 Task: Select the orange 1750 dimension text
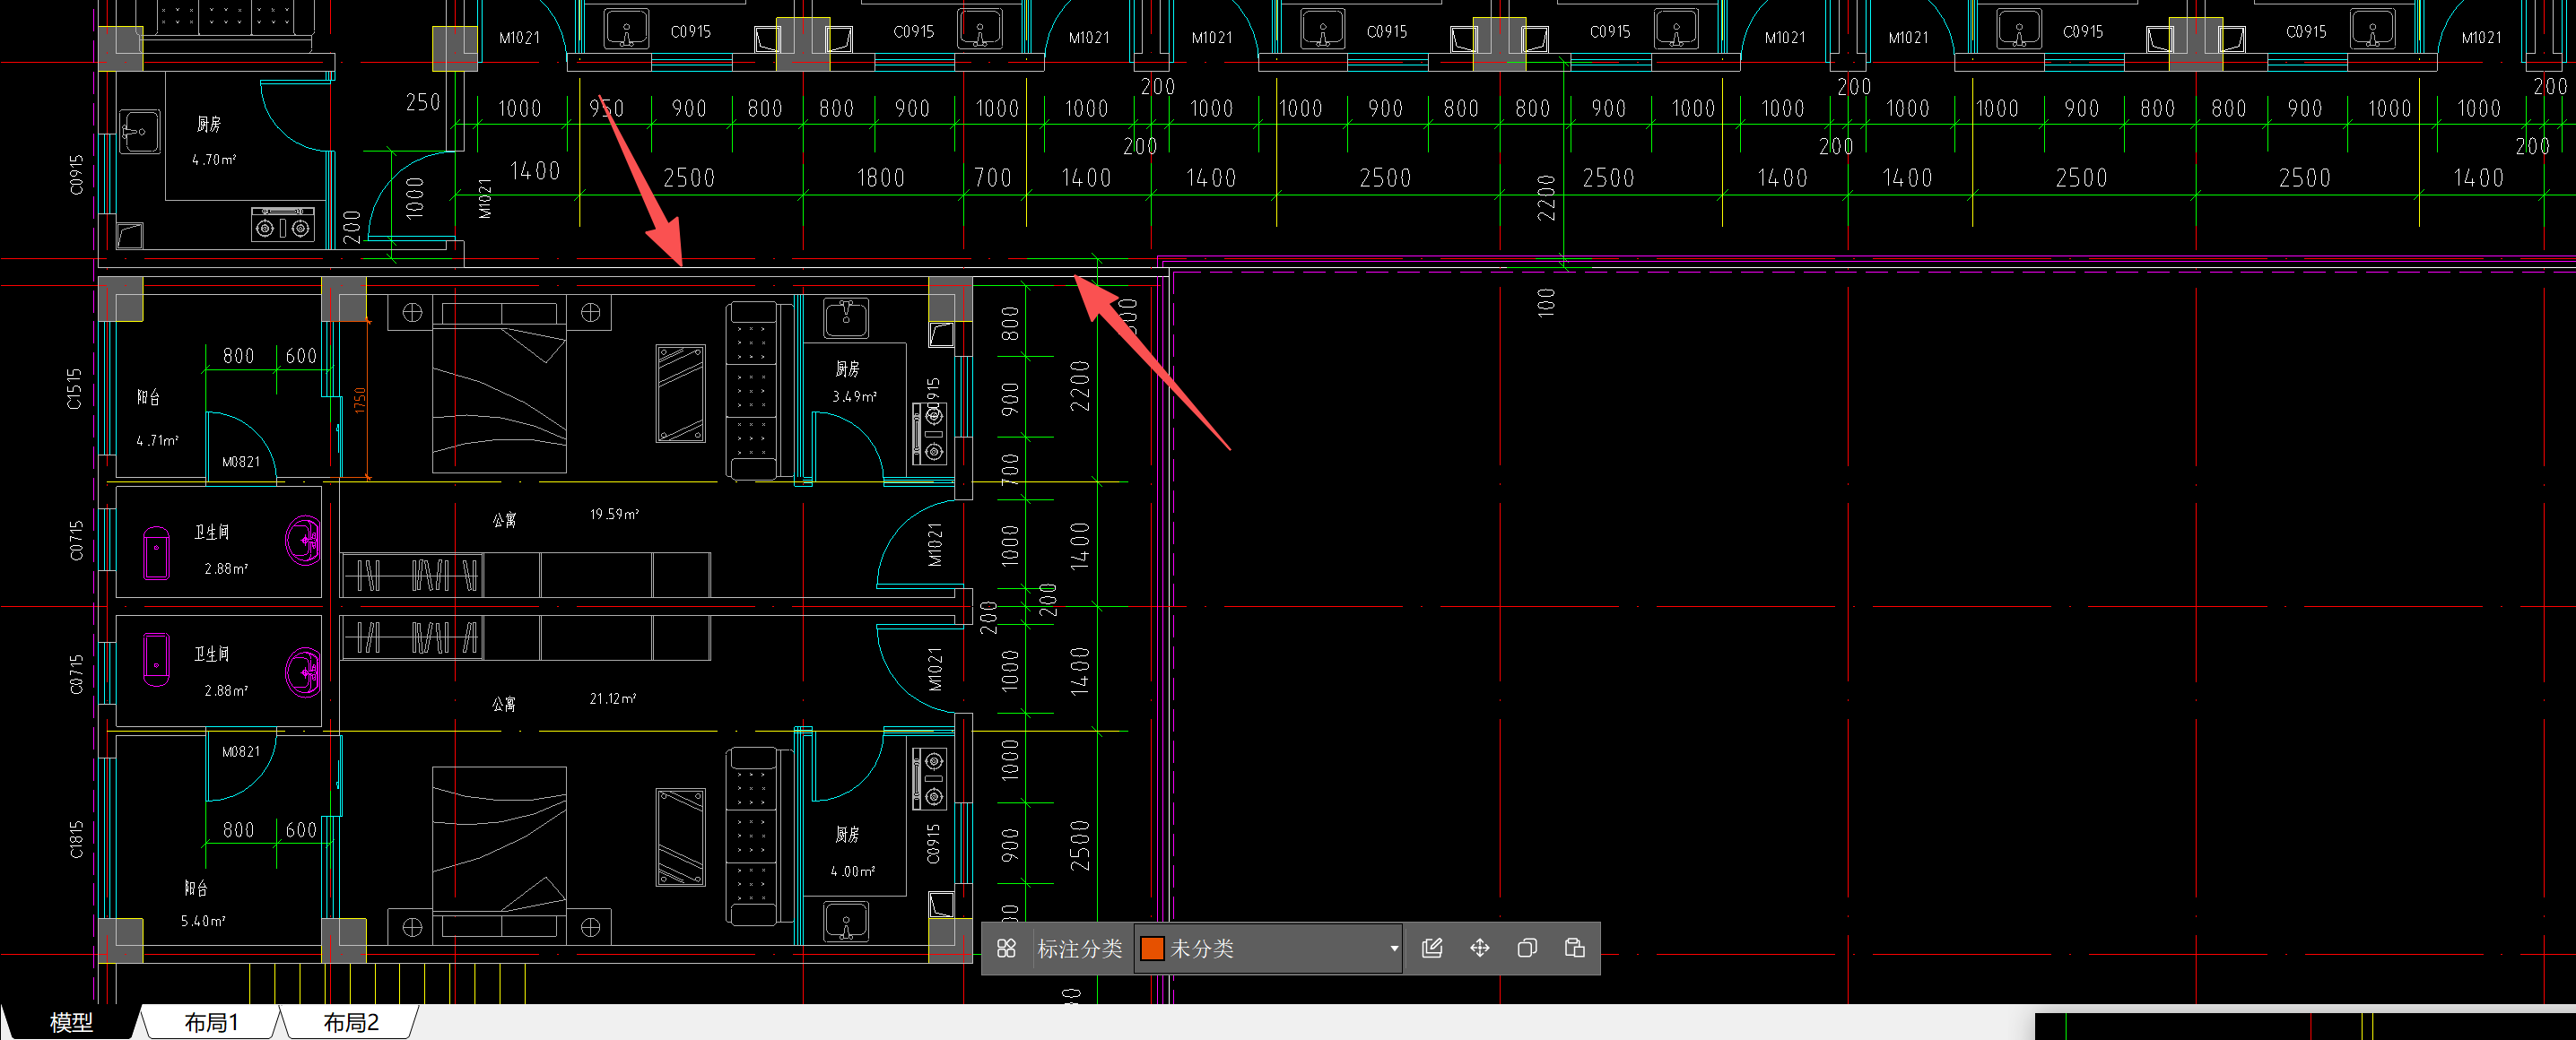360,400
